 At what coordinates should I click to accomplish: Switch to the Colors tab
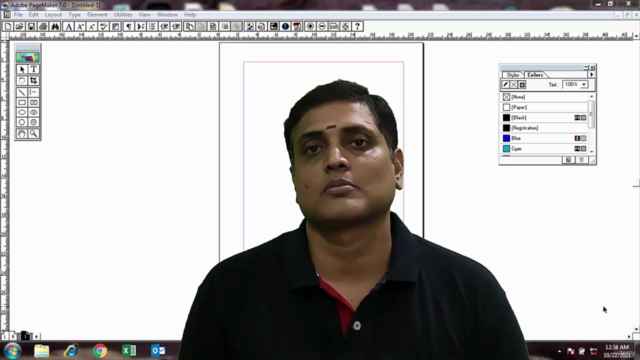coord(535,75)
